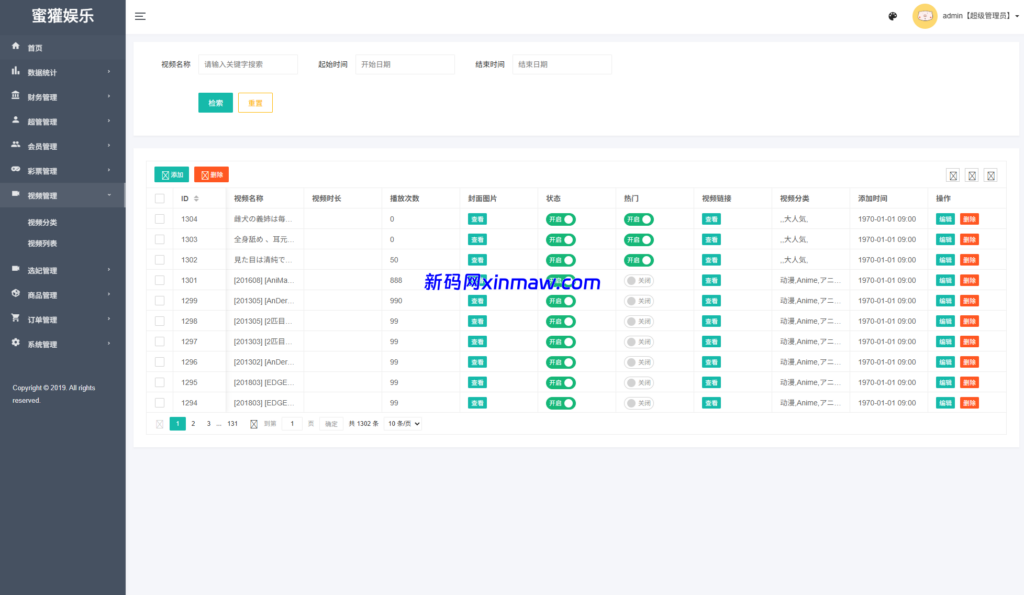The height and width of the screenshot is (595, 1024).
Task: Open the 10条/页 page size dropdown
Action: click(403, 423)
